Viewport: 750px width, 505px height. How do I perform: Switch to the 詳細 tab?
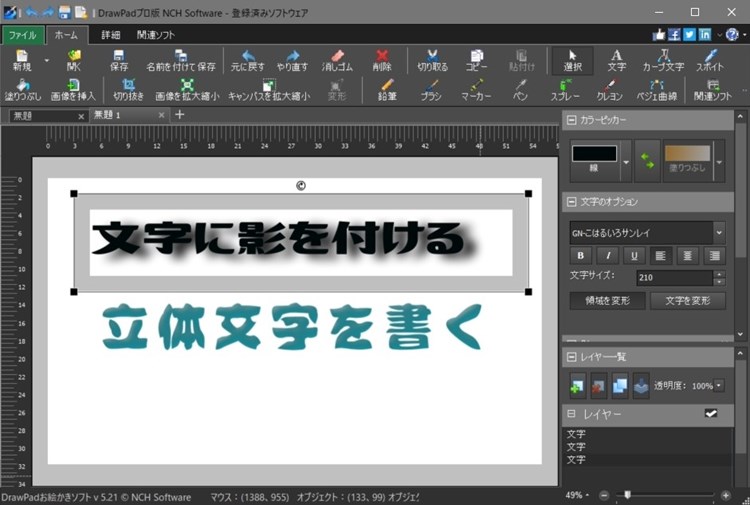pyautogui.click(x=110, y=35)
